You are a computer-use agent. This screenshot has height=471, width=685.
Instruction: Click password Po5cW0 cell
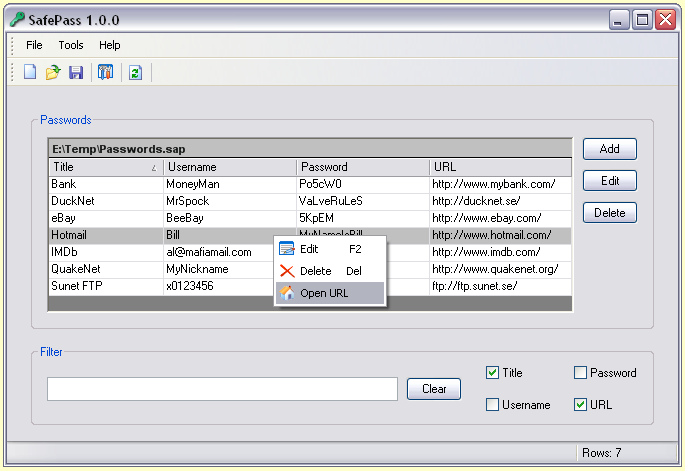click(x=363, y=184)
